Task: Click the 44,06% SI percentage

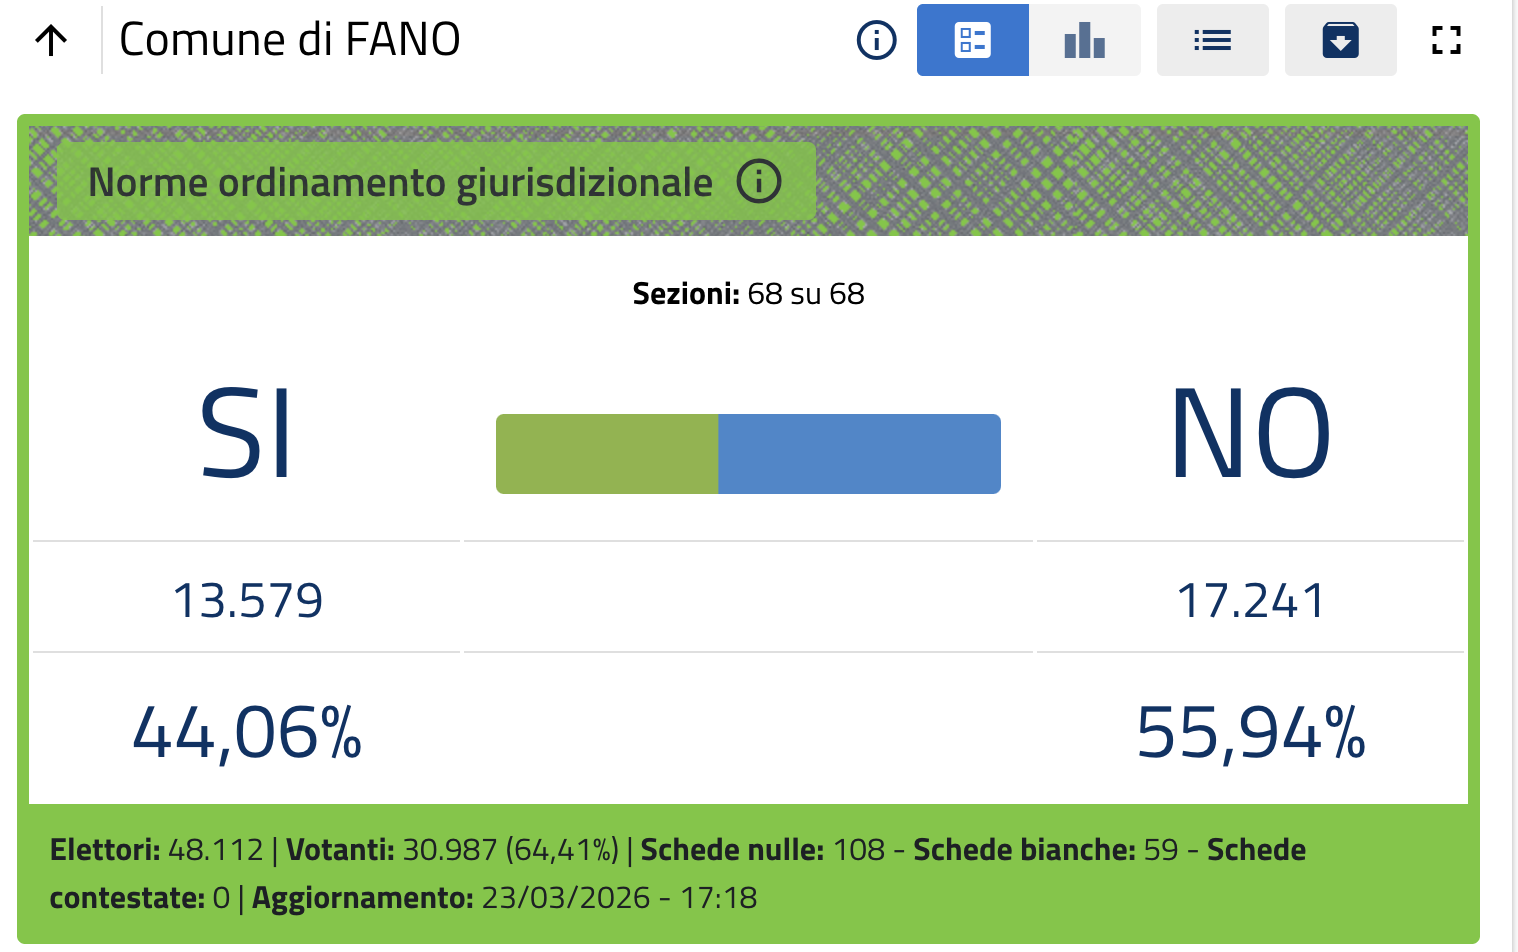Action: (247, 733)
